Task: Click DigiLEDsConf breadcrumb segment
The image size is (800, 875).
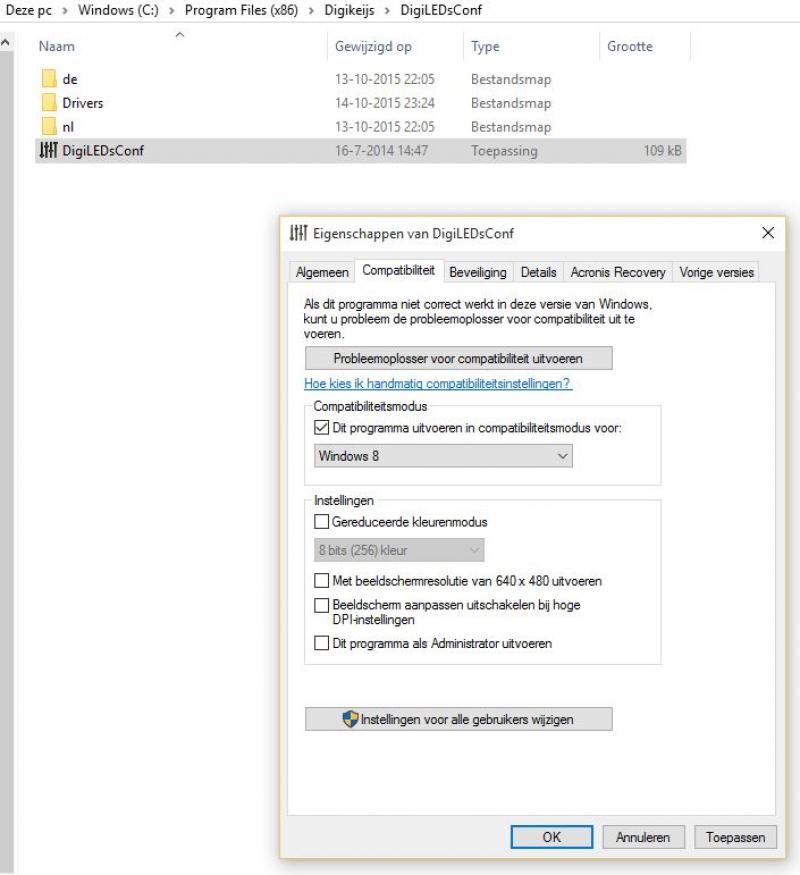Action: (441, 10)
